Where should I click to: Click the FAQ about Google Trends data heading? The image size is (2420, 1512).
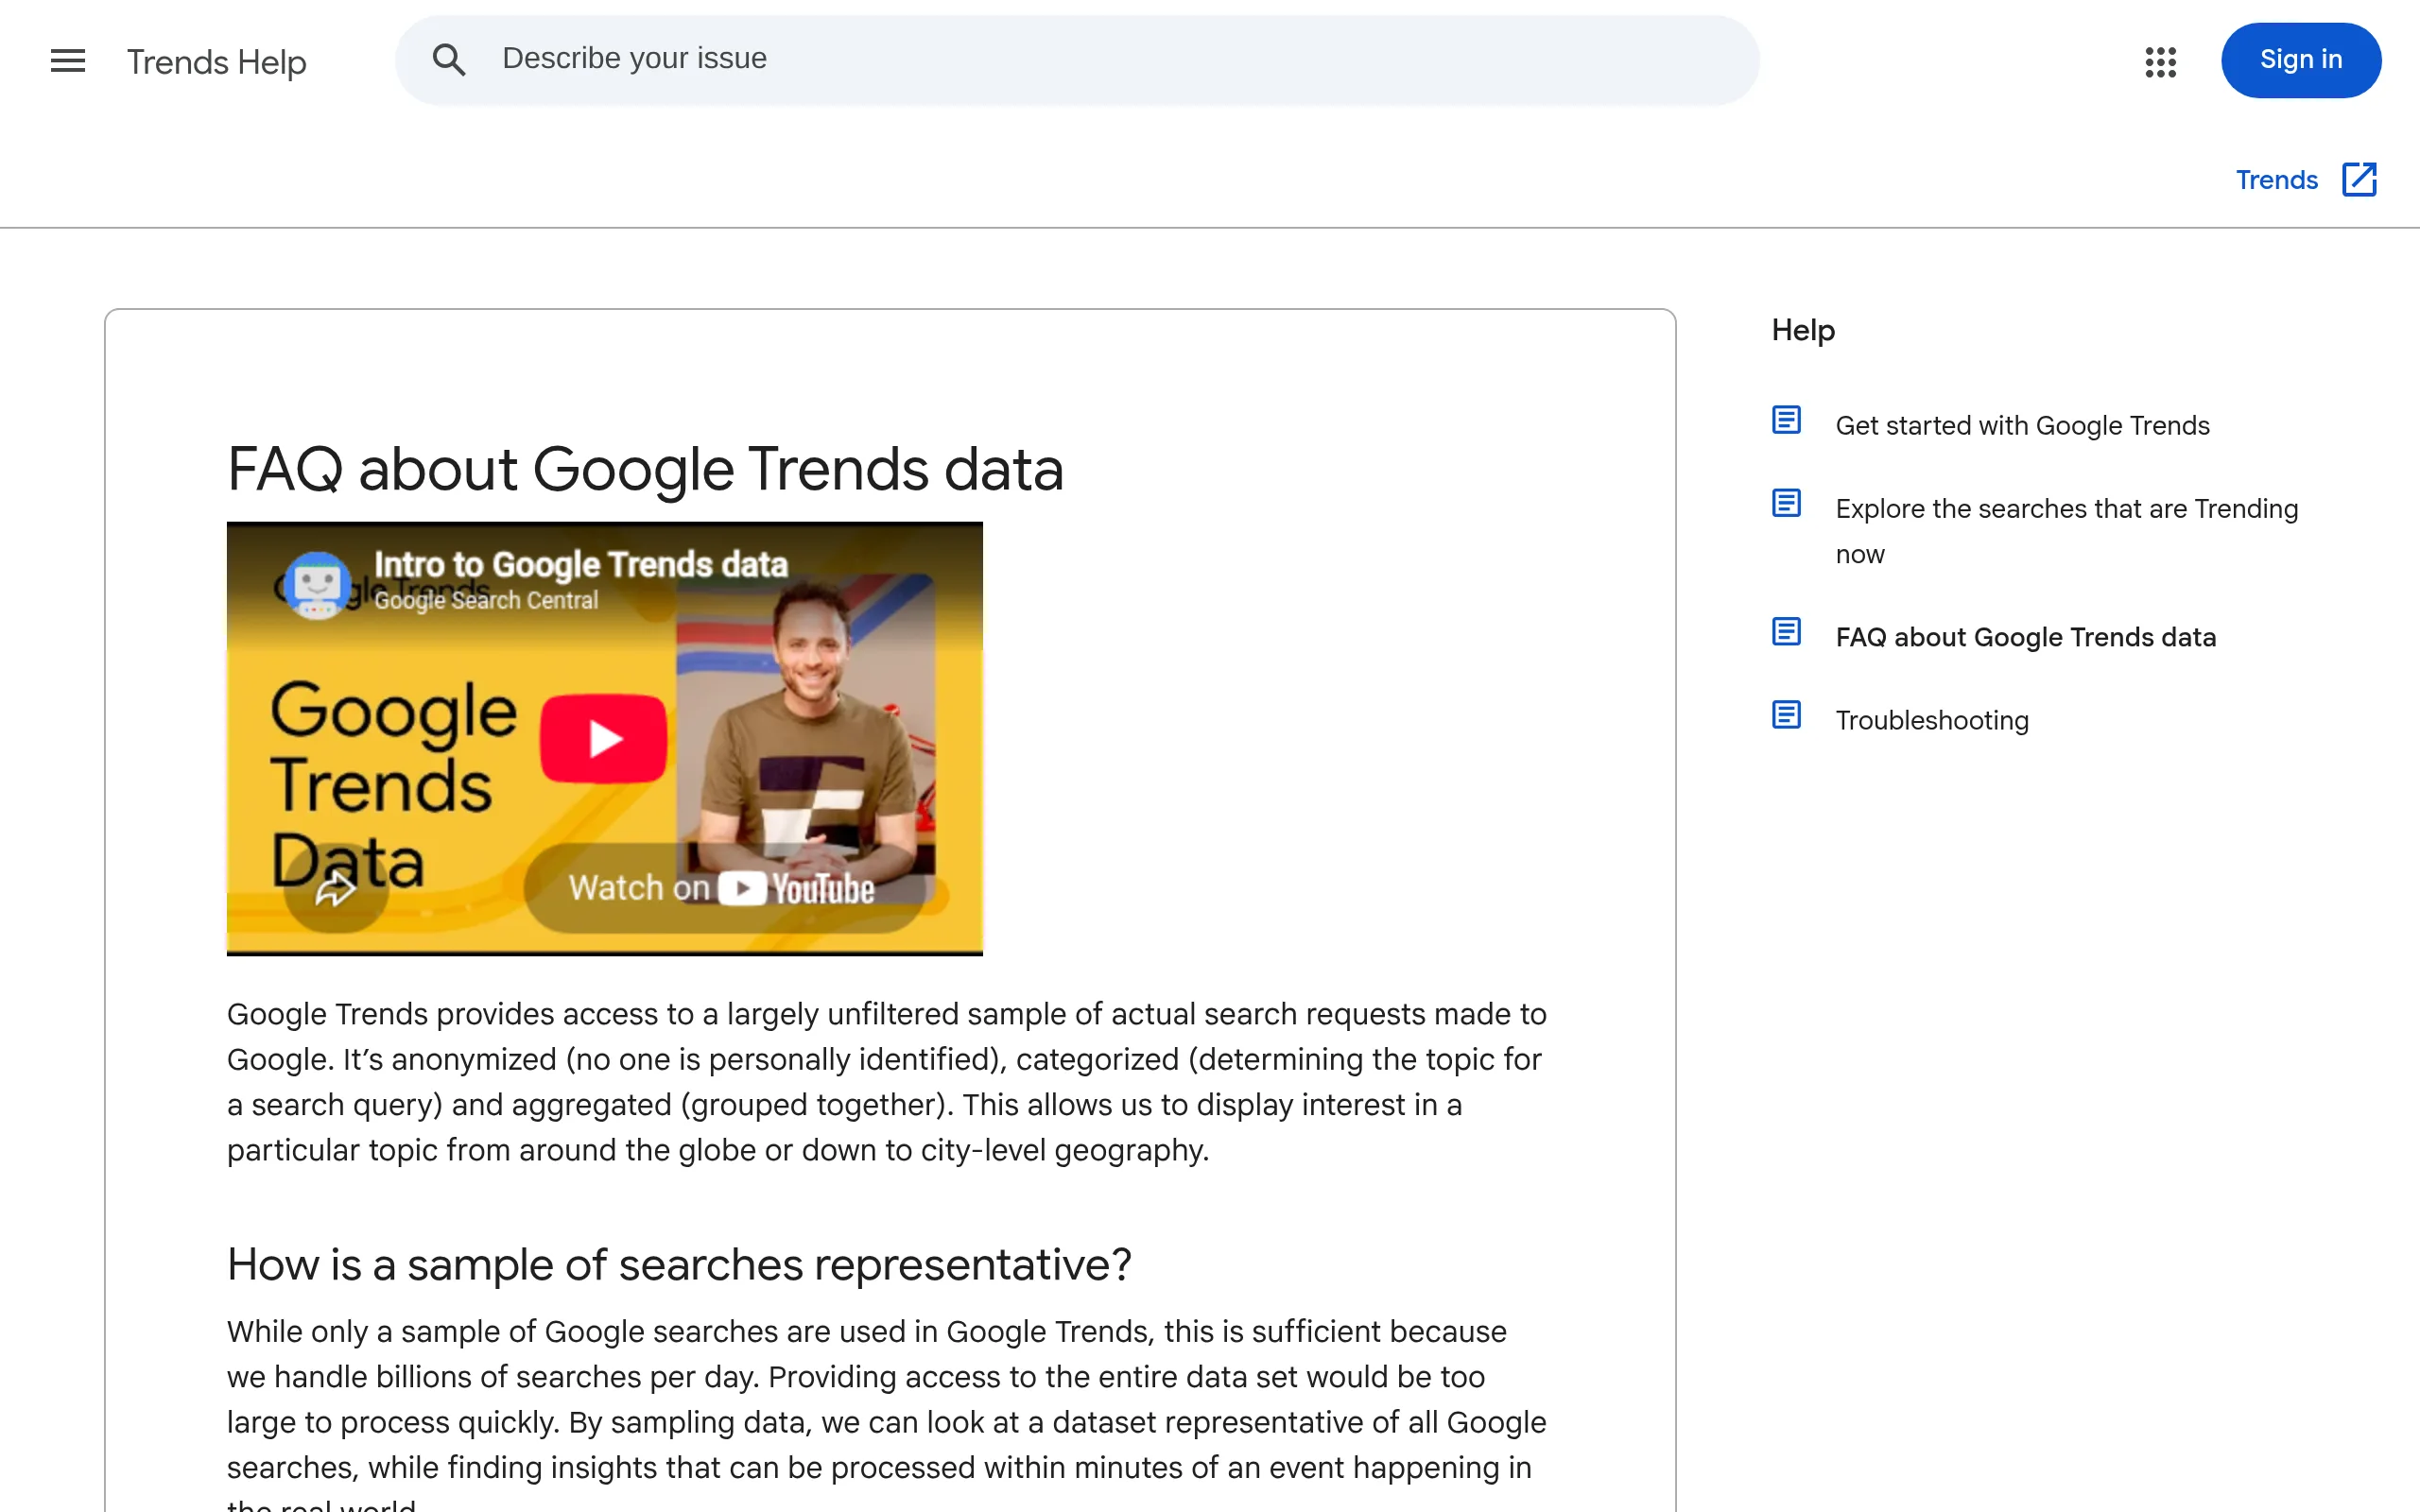coord(645,469)
